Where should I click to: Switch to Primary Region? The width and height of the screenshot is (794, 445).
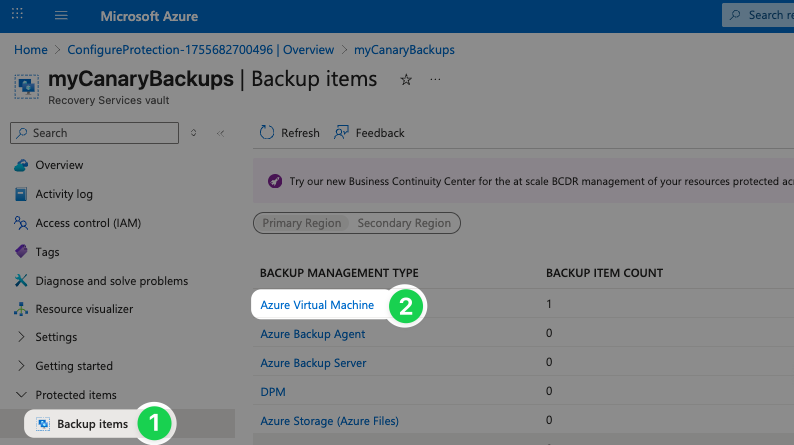pos(302,223)
